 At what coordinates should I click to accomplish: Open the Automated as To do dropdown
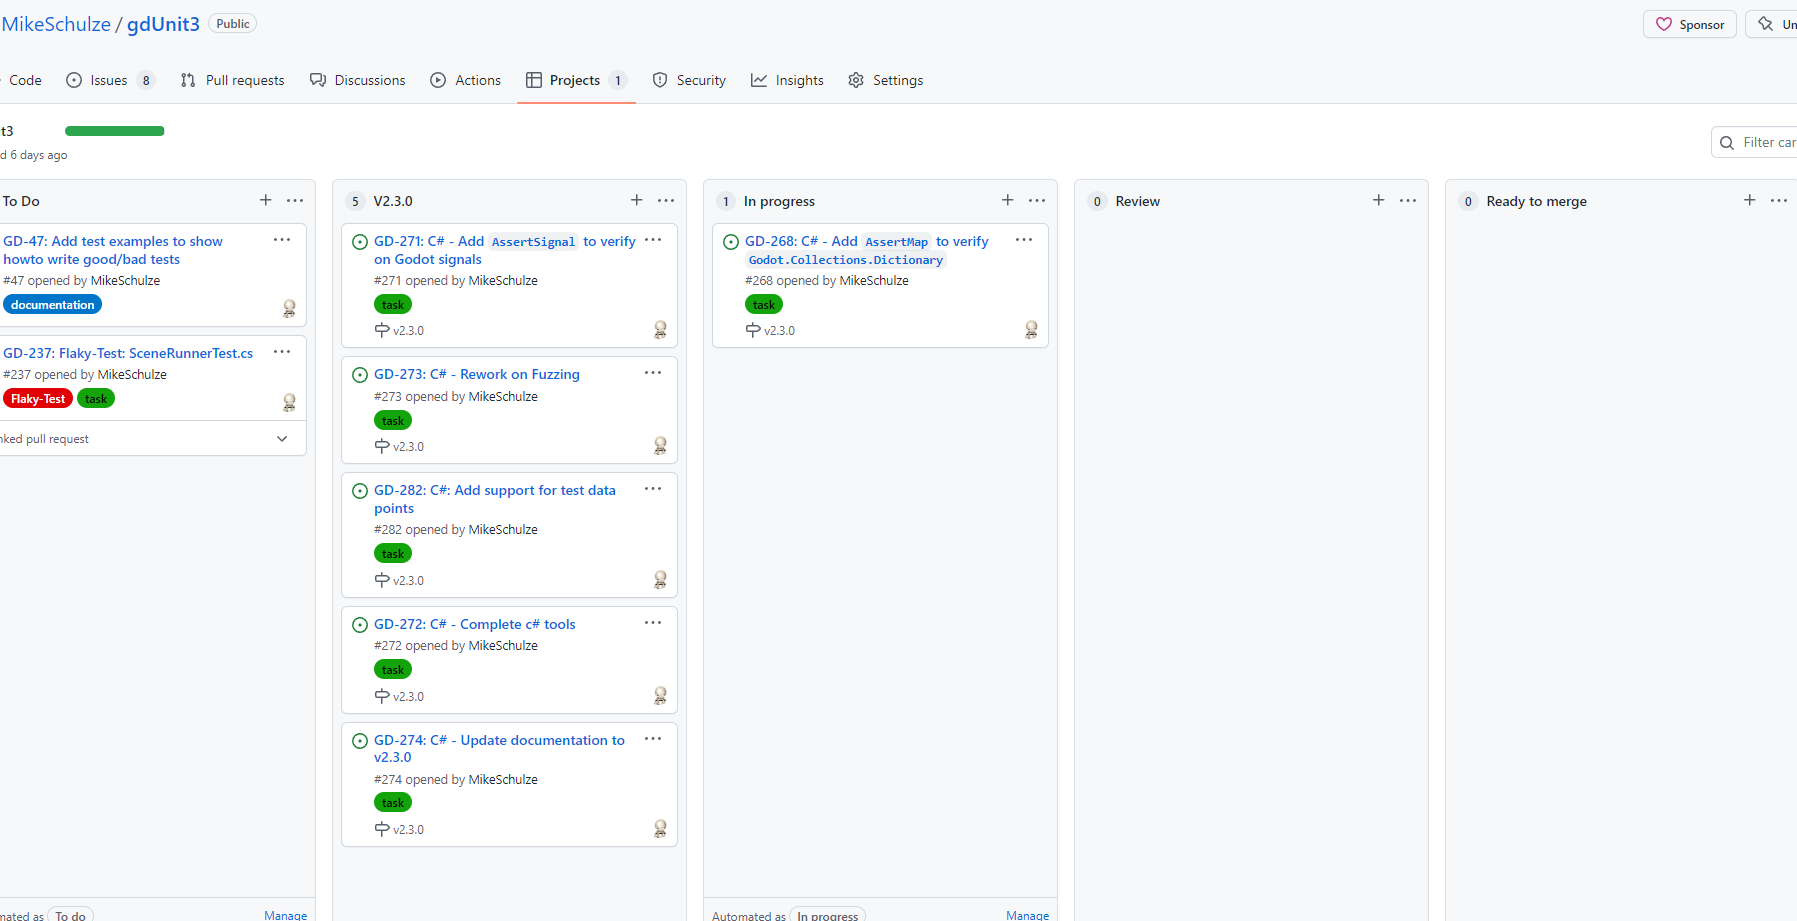70,915
